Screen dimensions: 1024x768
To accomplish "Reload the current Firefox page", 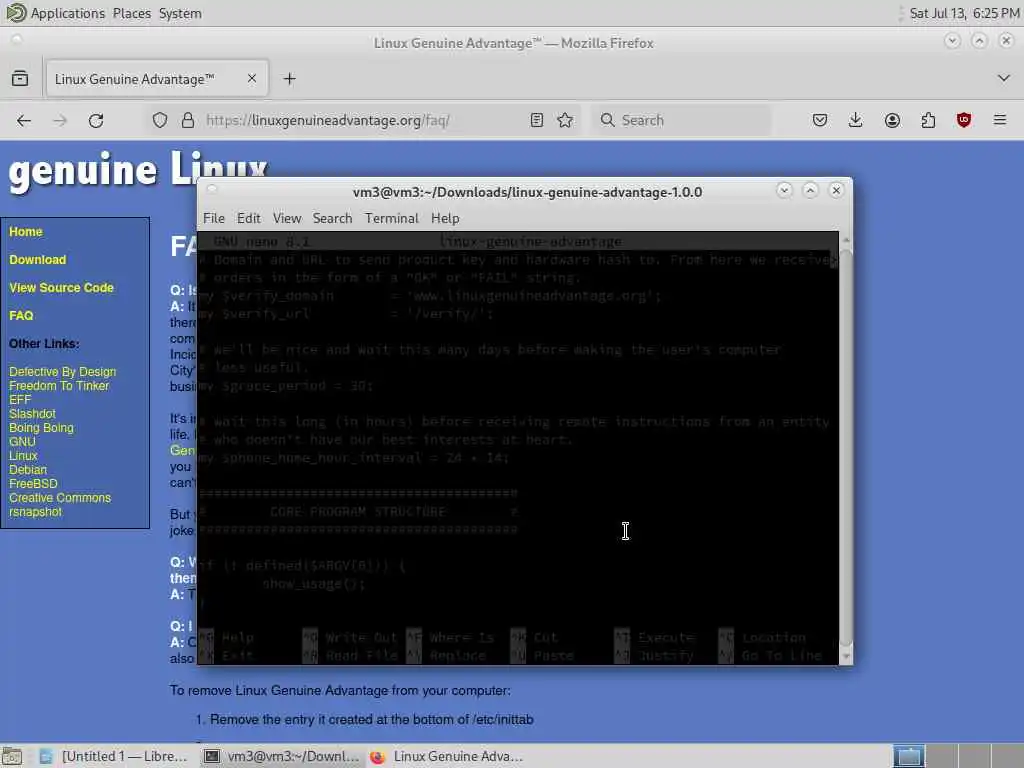I will pyautogui.click(x=96, y=120).
